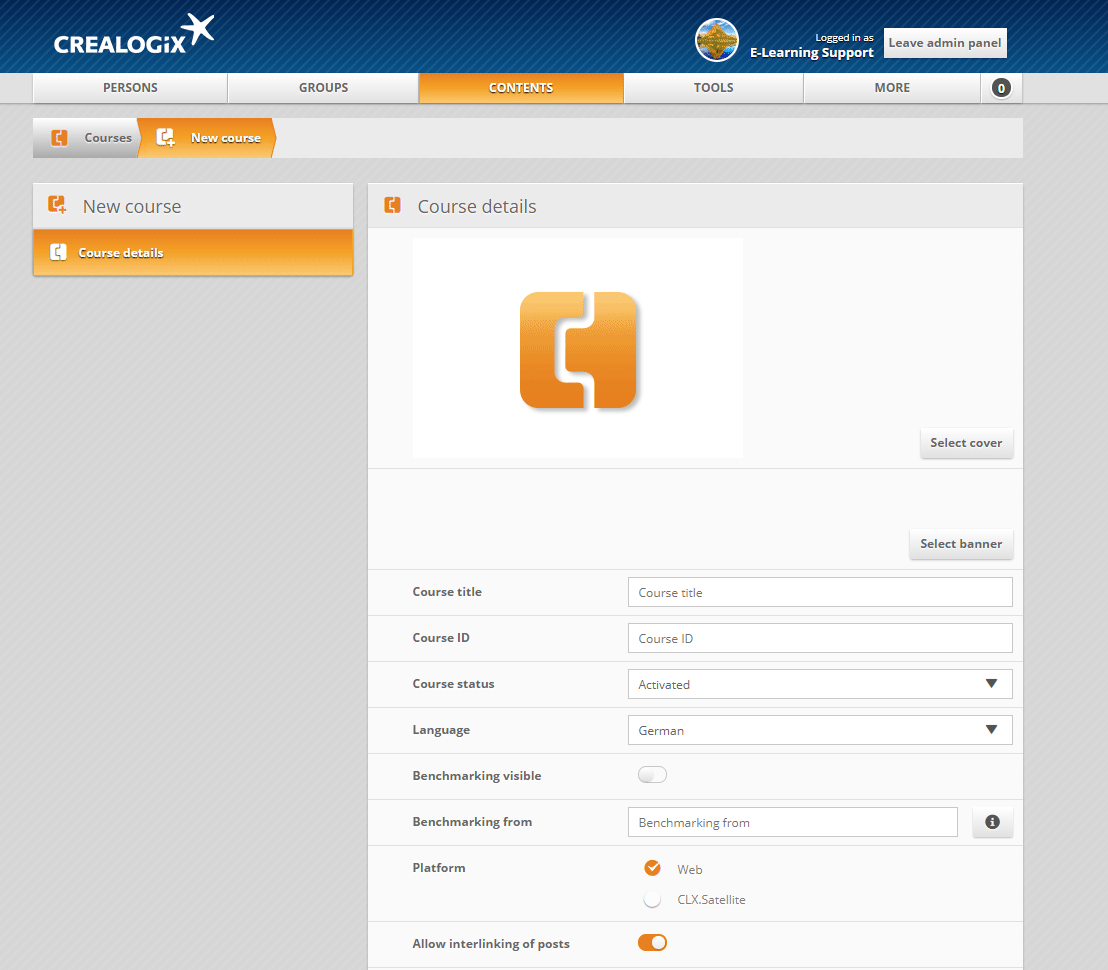
Task: Open the user profile avatar
Action: [x=716, y=41]
